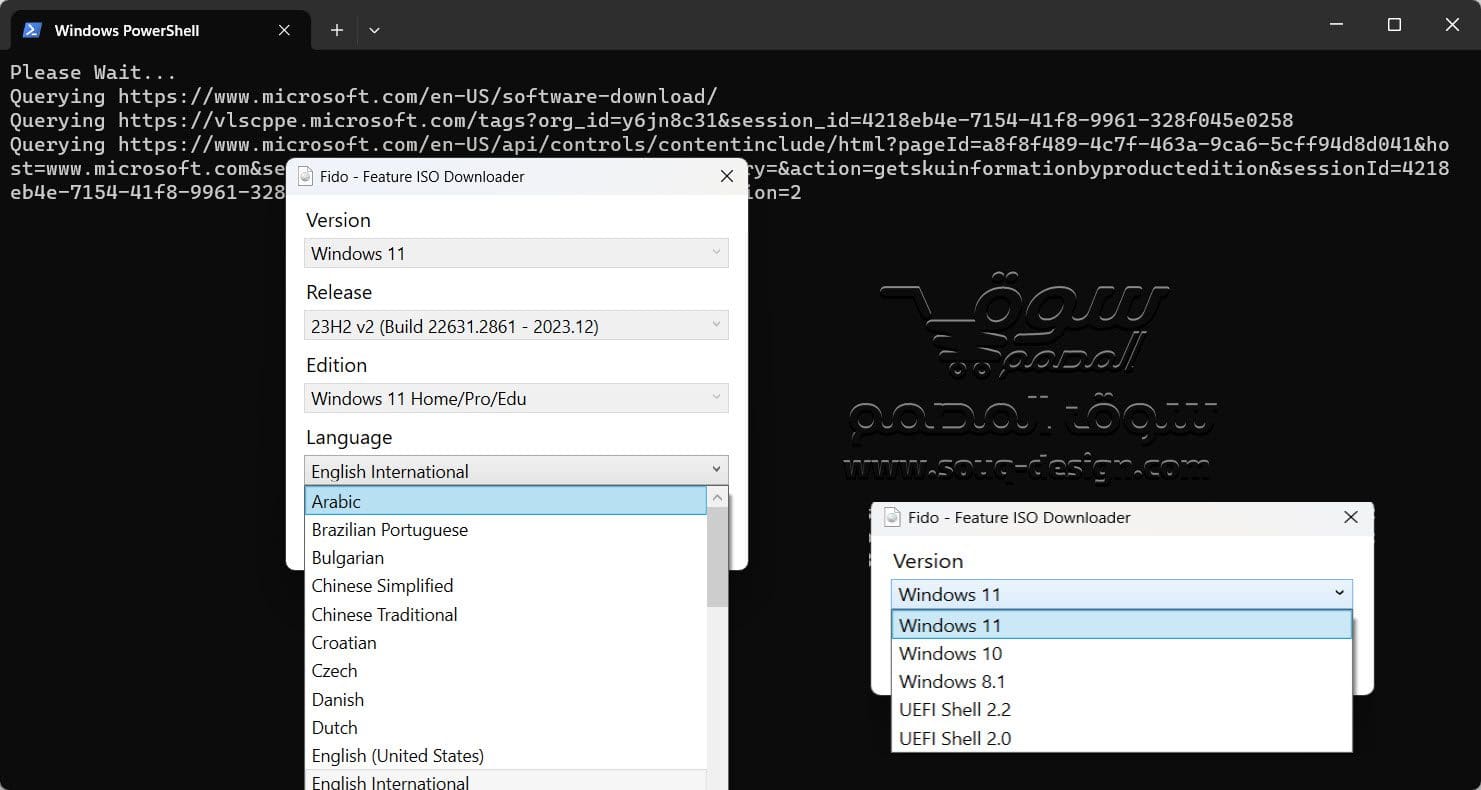The width and height of the screenshot is (1481, 790).
Task: Open the Release dropdown showing 23H2 v2
Action: click(516, 326)
